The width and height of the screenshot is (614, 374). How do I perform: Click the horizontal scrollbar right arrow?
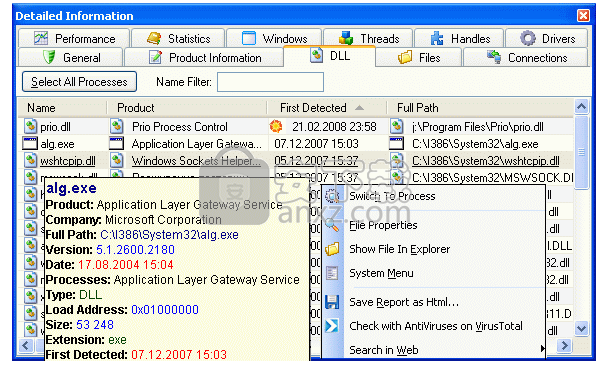564,345
